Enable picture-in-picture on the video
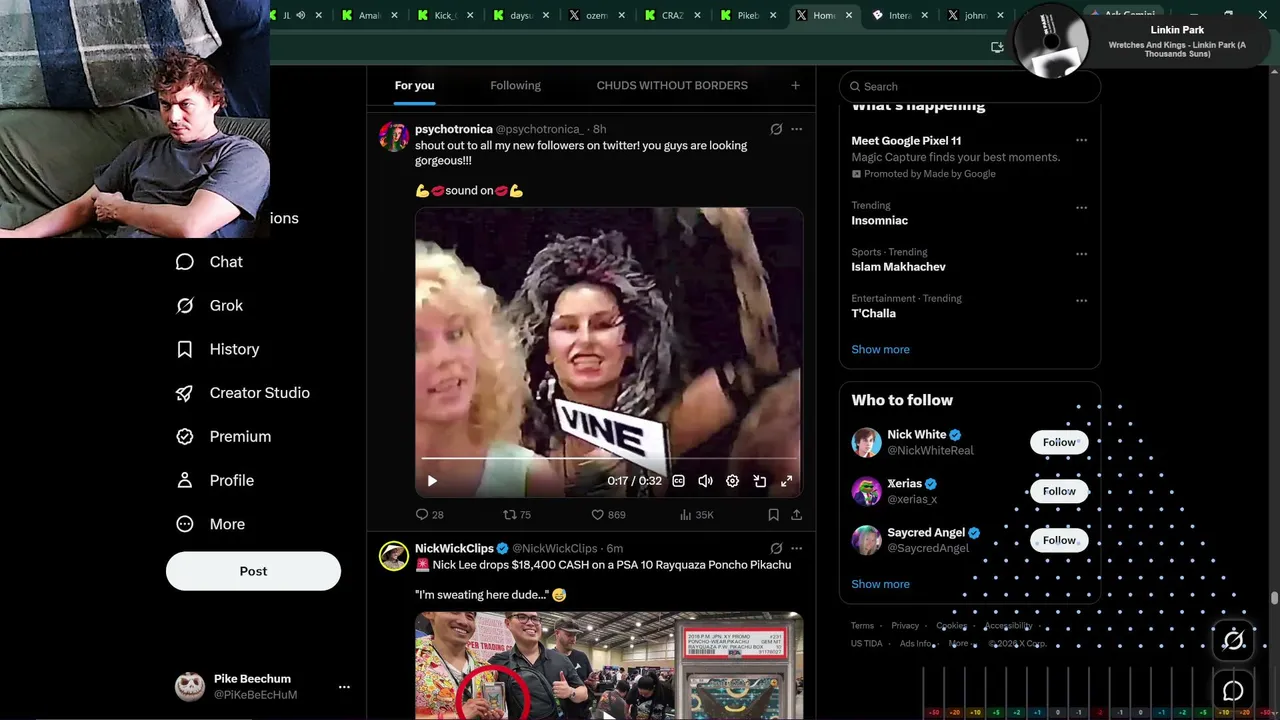 (x=760, y=481)
